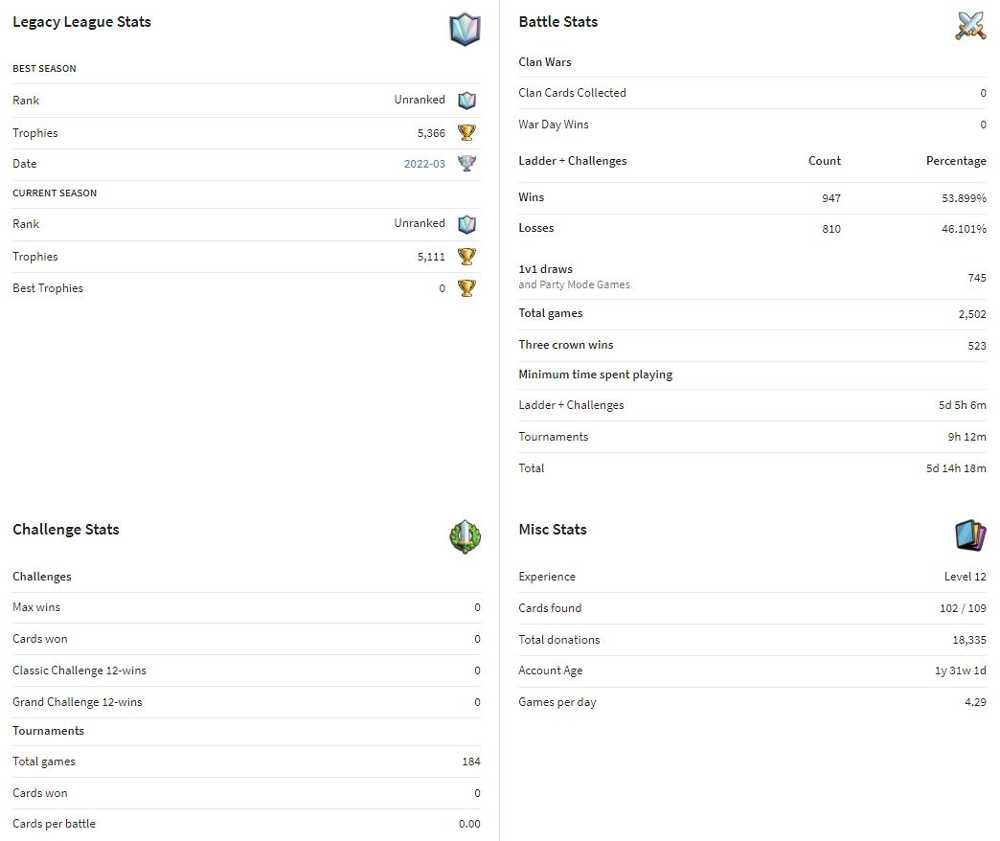Click the Account Age row label
The height and width of the screenshot is (841, 1000).
point(550,671)
